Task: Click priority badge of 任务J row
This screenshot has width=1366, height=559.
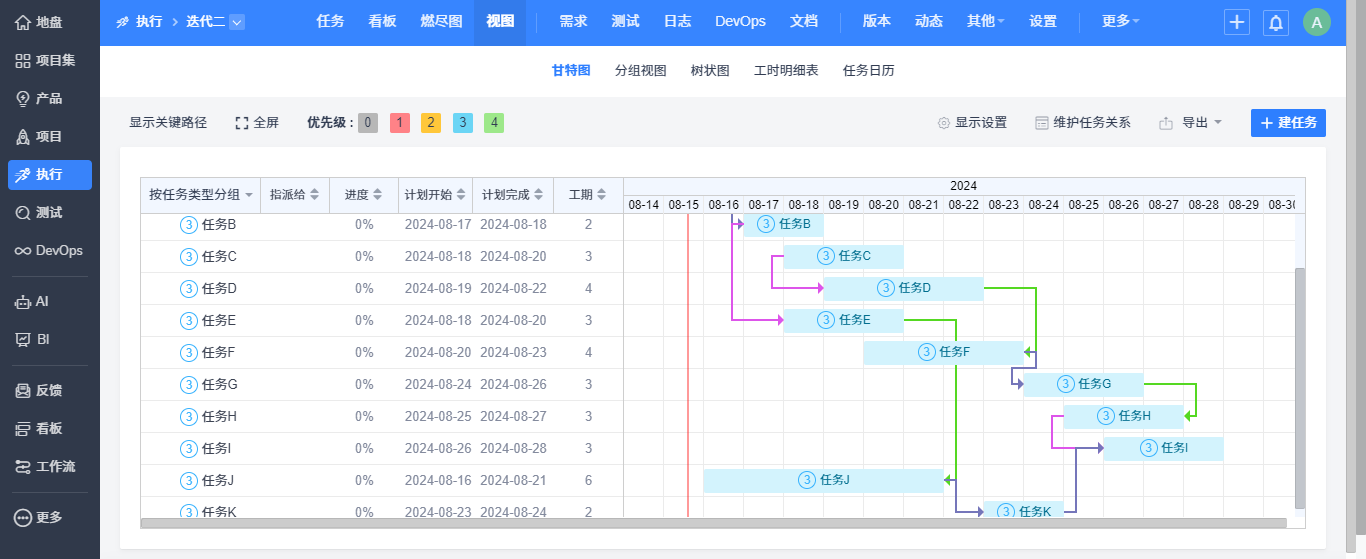Action: tap(188, 480)
